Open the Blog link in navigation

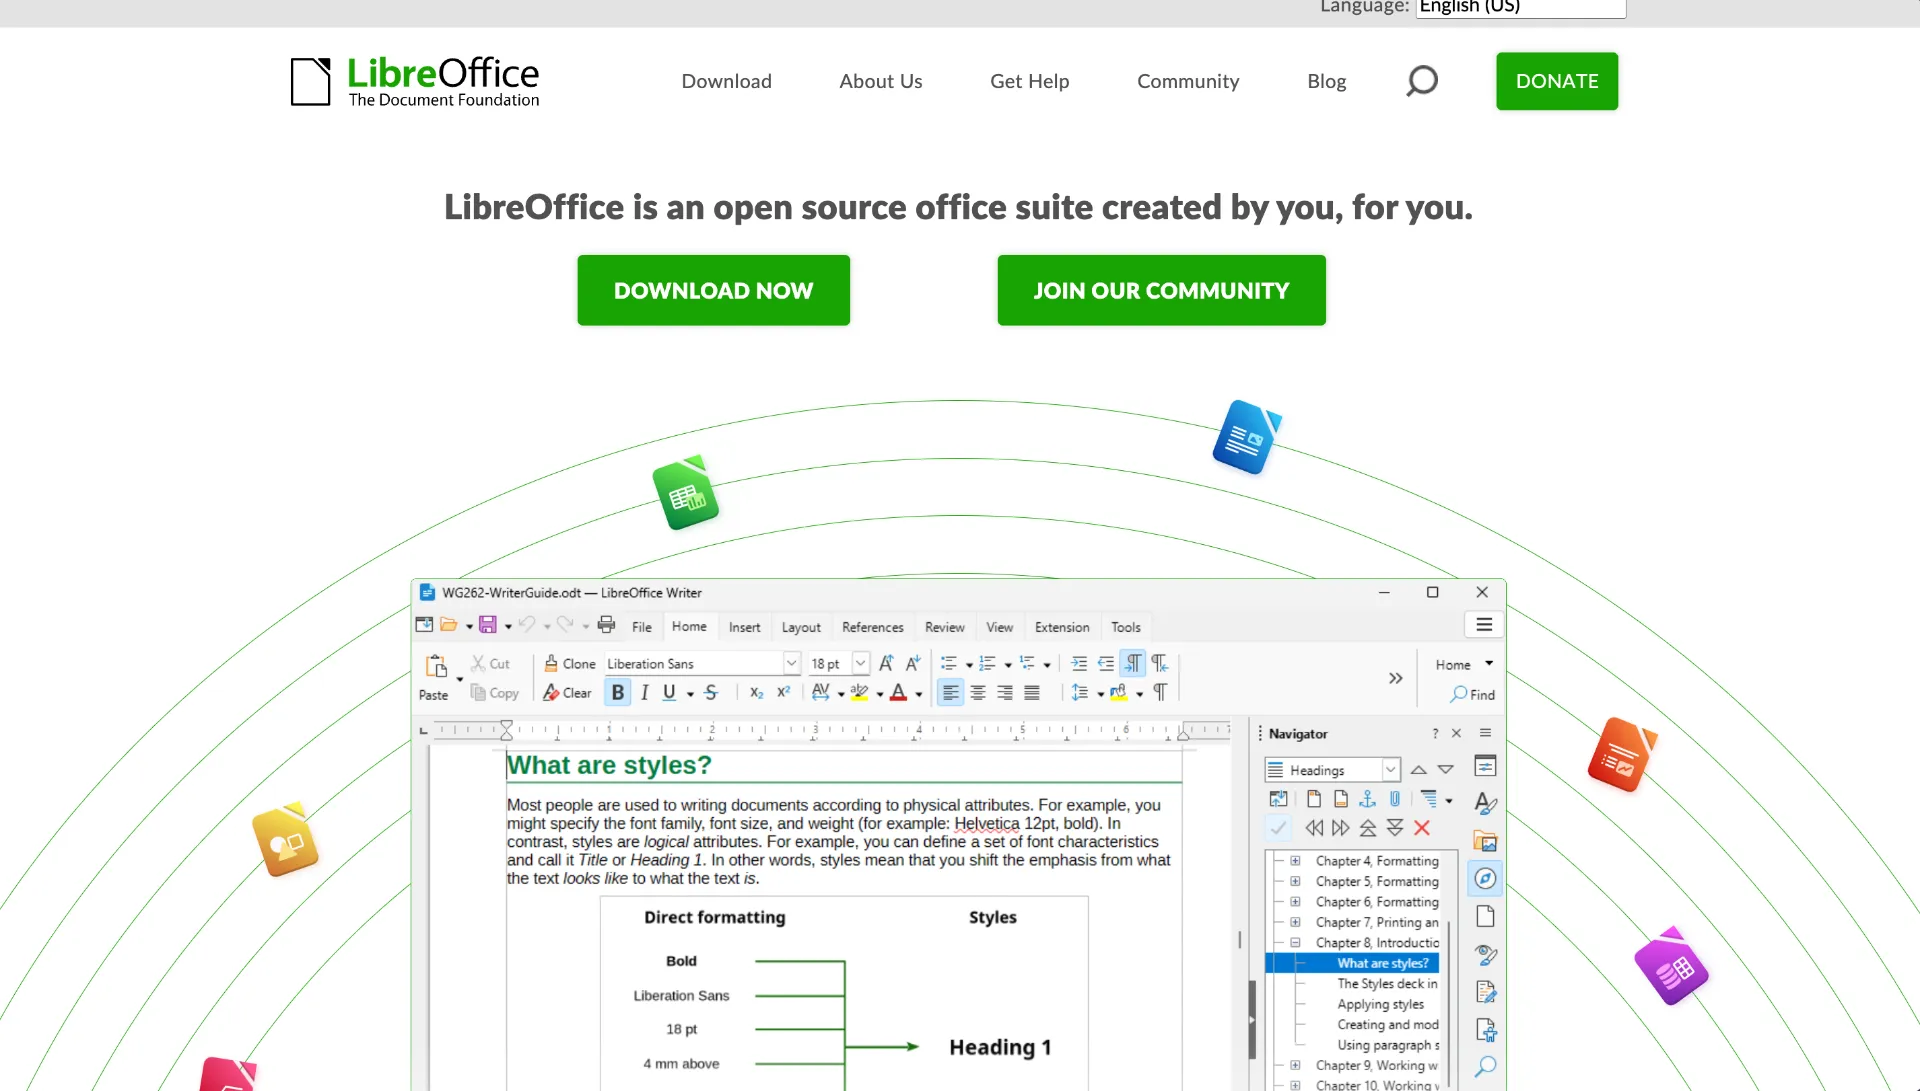(1326, 81)
